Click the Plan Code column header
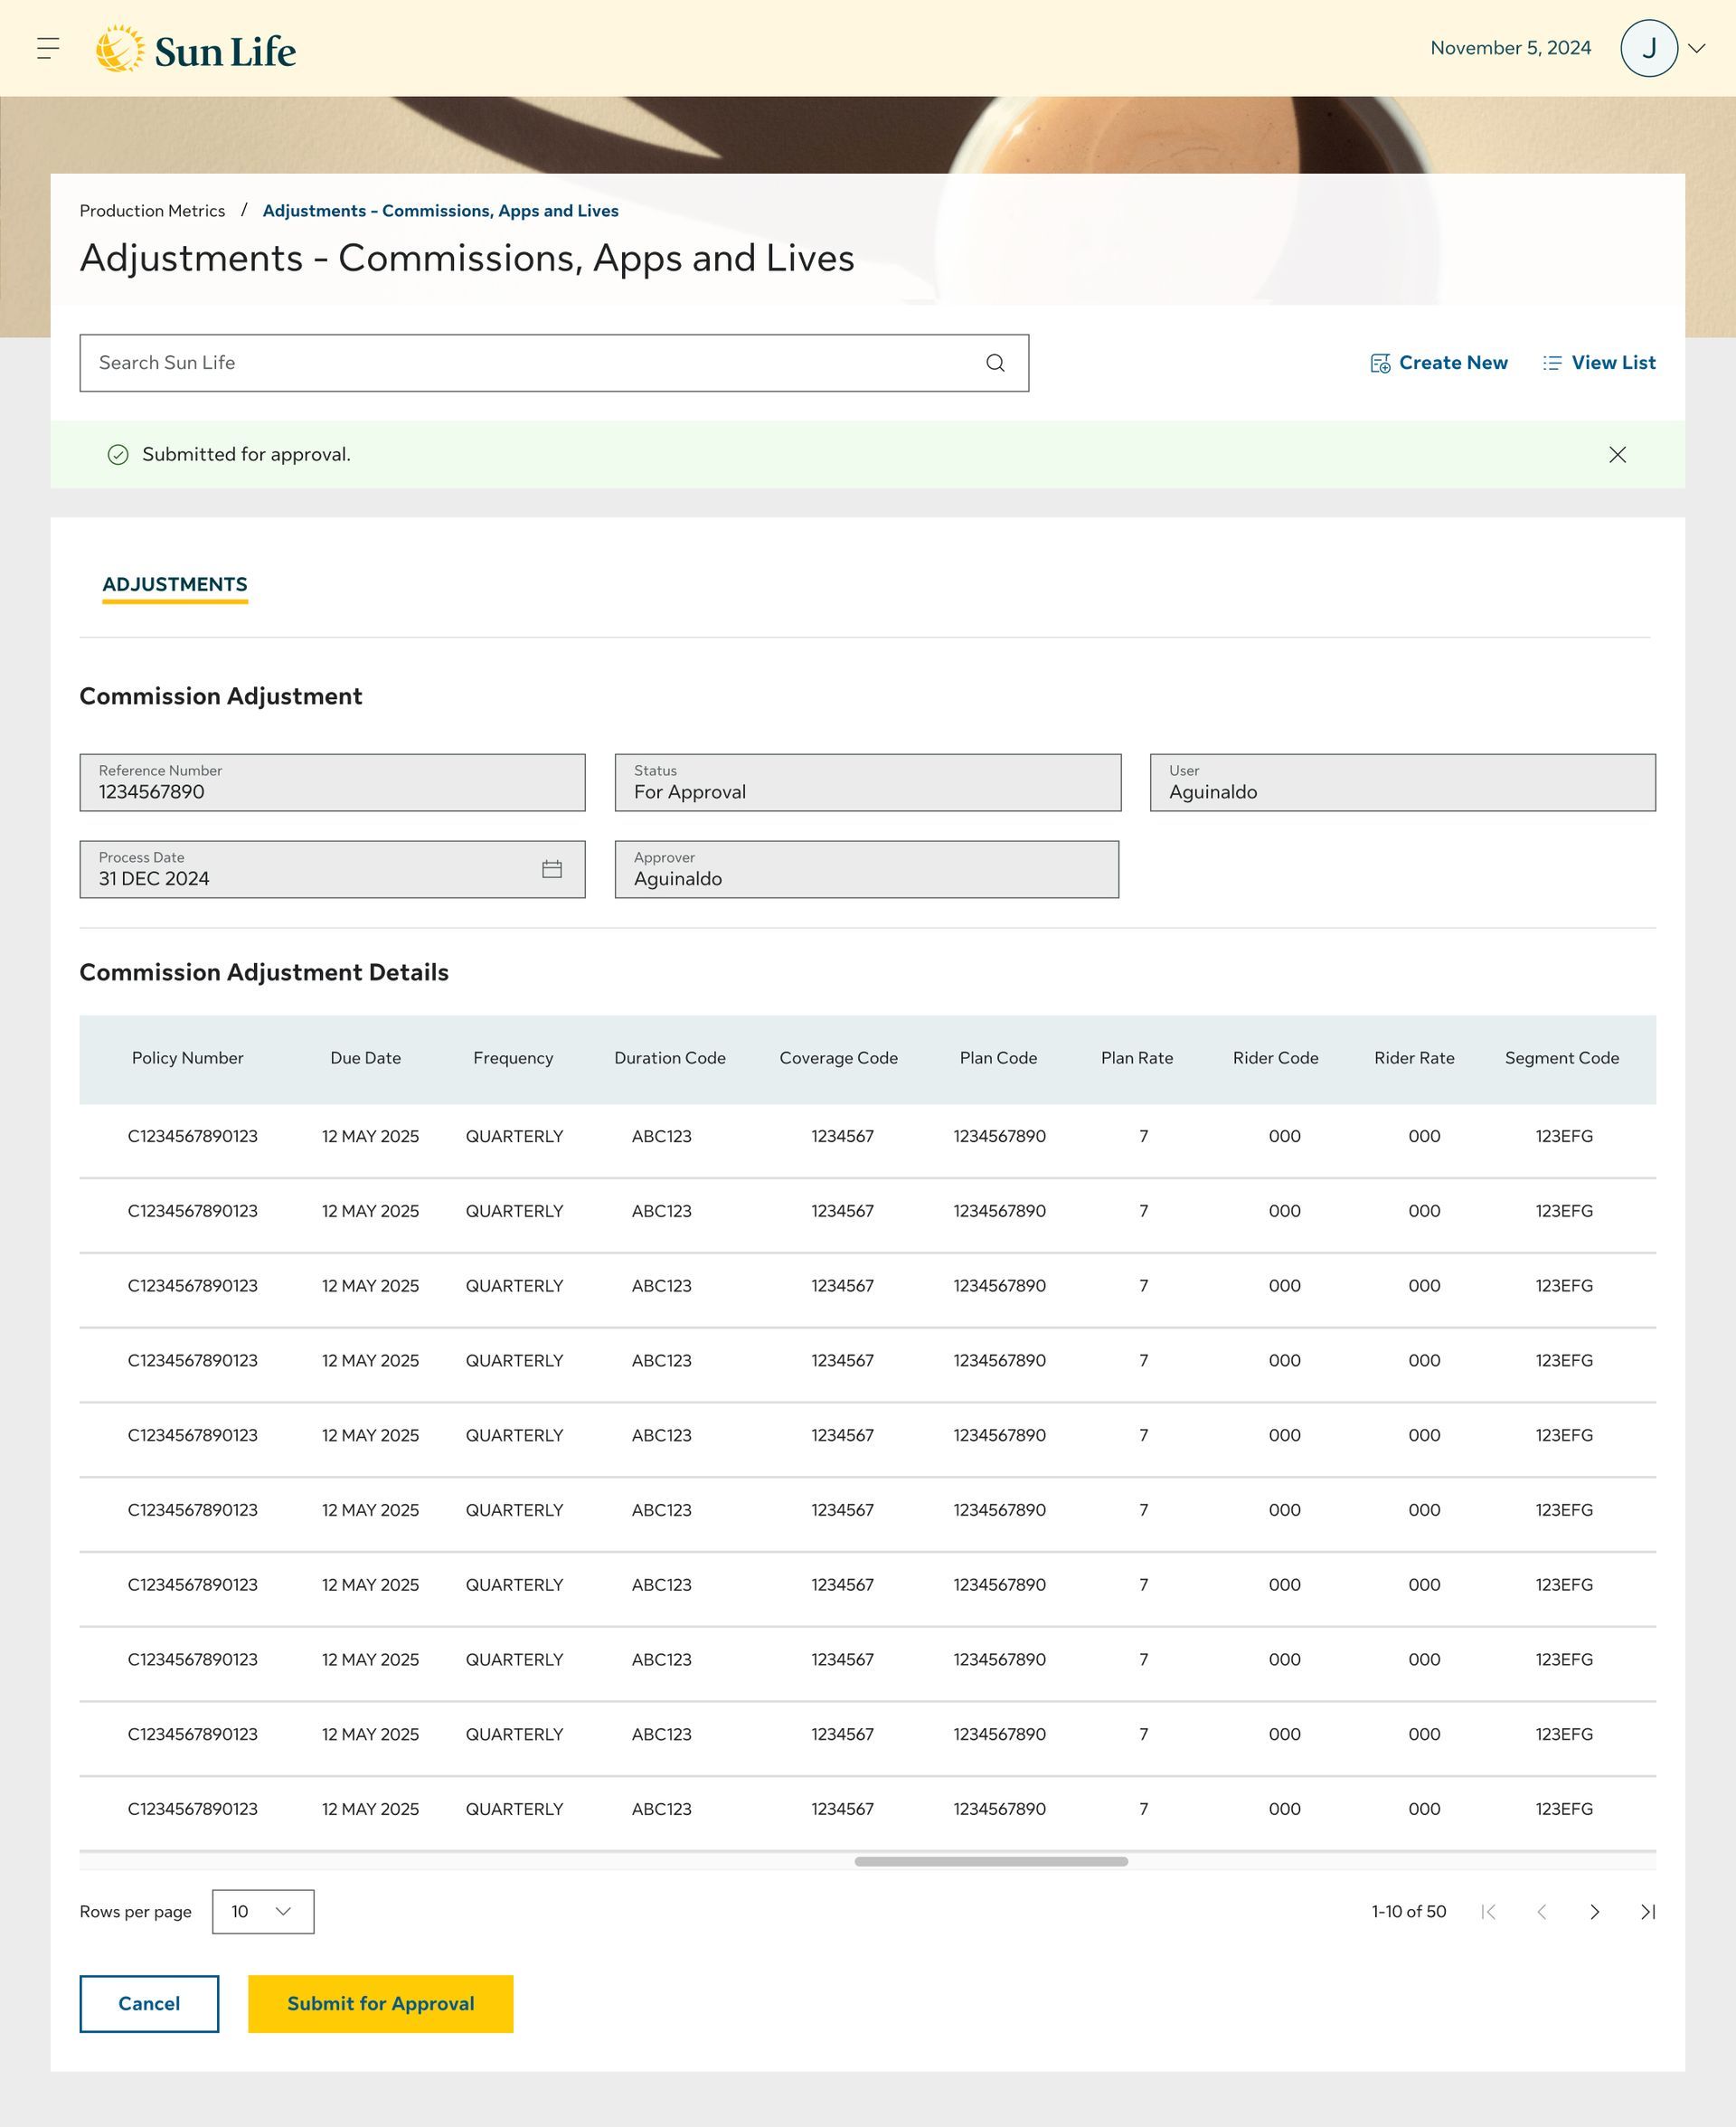The height and width of the screenshot is (2127, 1736). [998, 1058]
